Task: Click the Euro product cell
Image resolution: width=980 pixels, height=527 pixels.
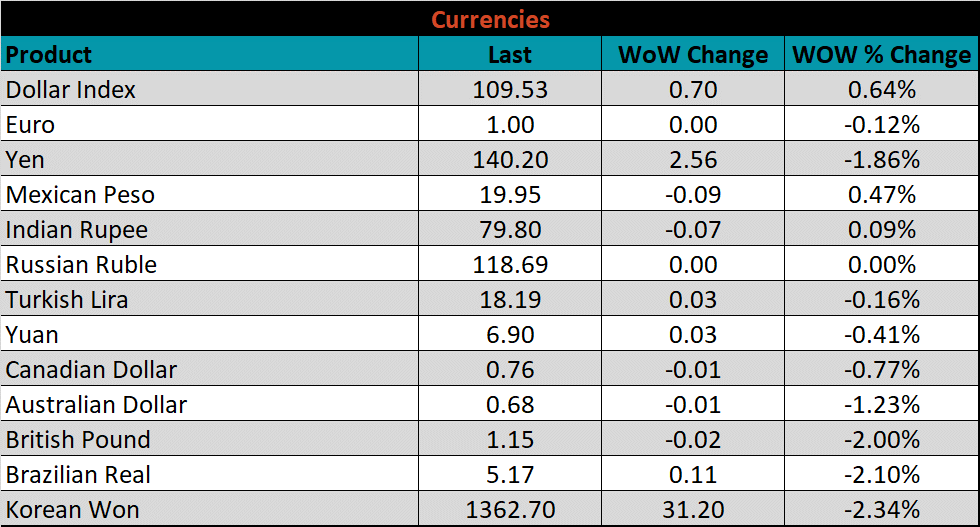Action: click(x=31, y=125)
